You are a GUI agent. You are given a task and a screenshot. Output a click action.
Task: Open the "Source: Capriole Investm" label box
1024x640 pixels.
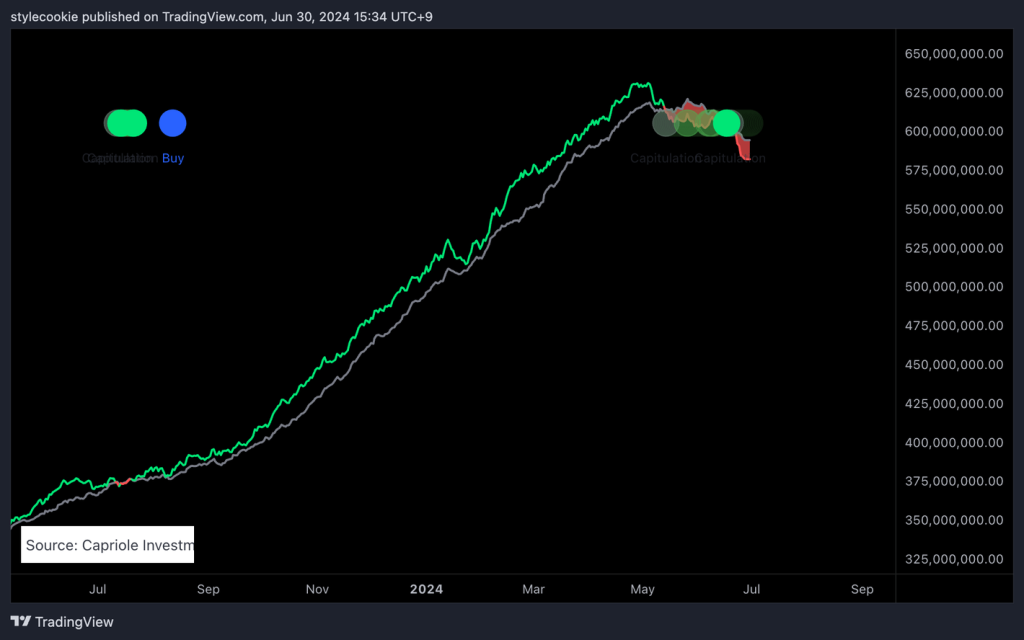tap(108, 545)
